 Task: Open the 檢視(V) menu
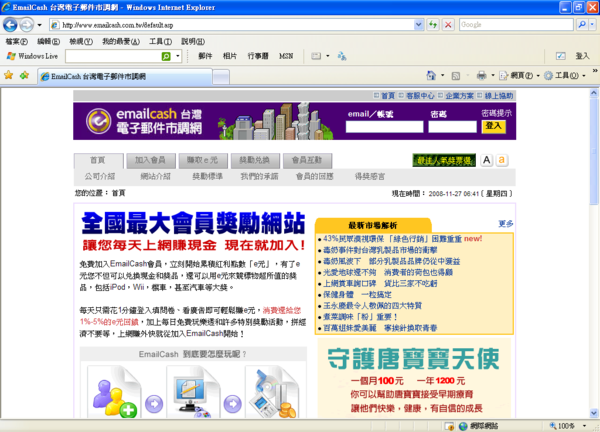pyautogui.click(x=81, y=41)
